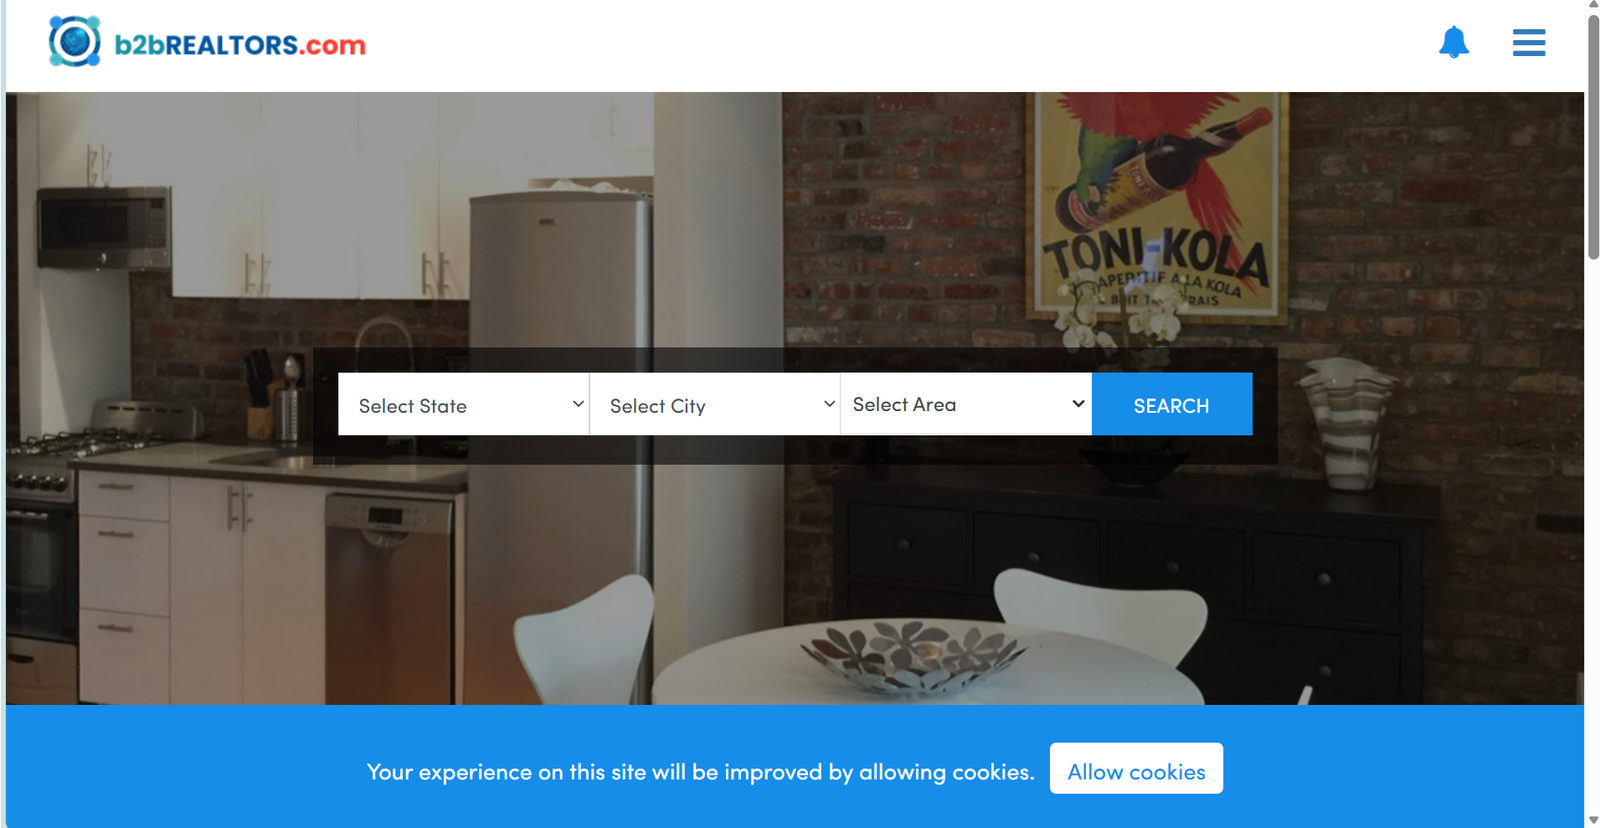Expand the Select Area dropdown
Screen dimensions: 1600x828
click(966, 404)
